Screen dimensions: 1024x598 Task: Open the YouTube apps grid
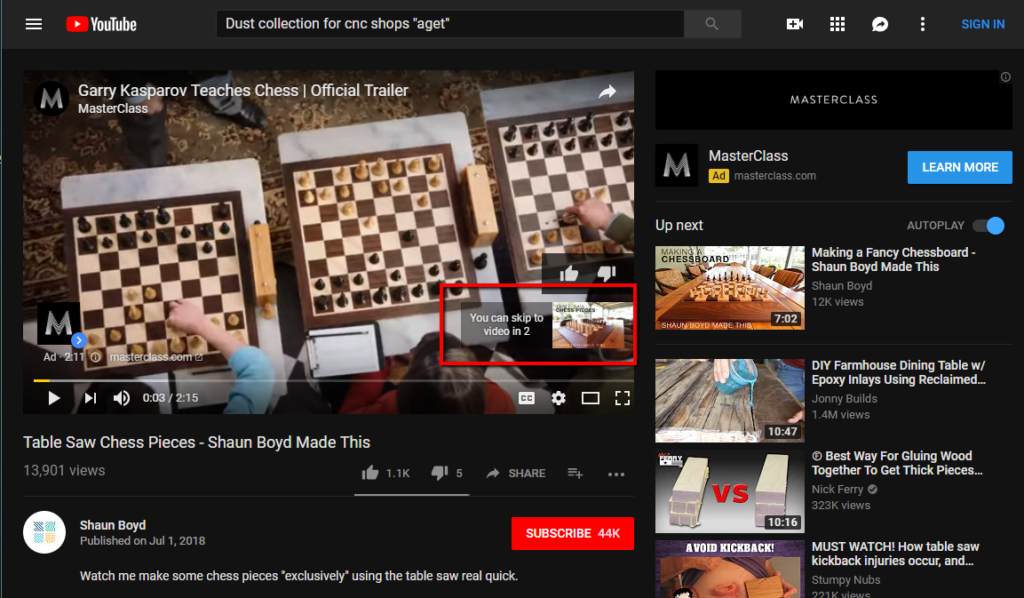[837, 24]
